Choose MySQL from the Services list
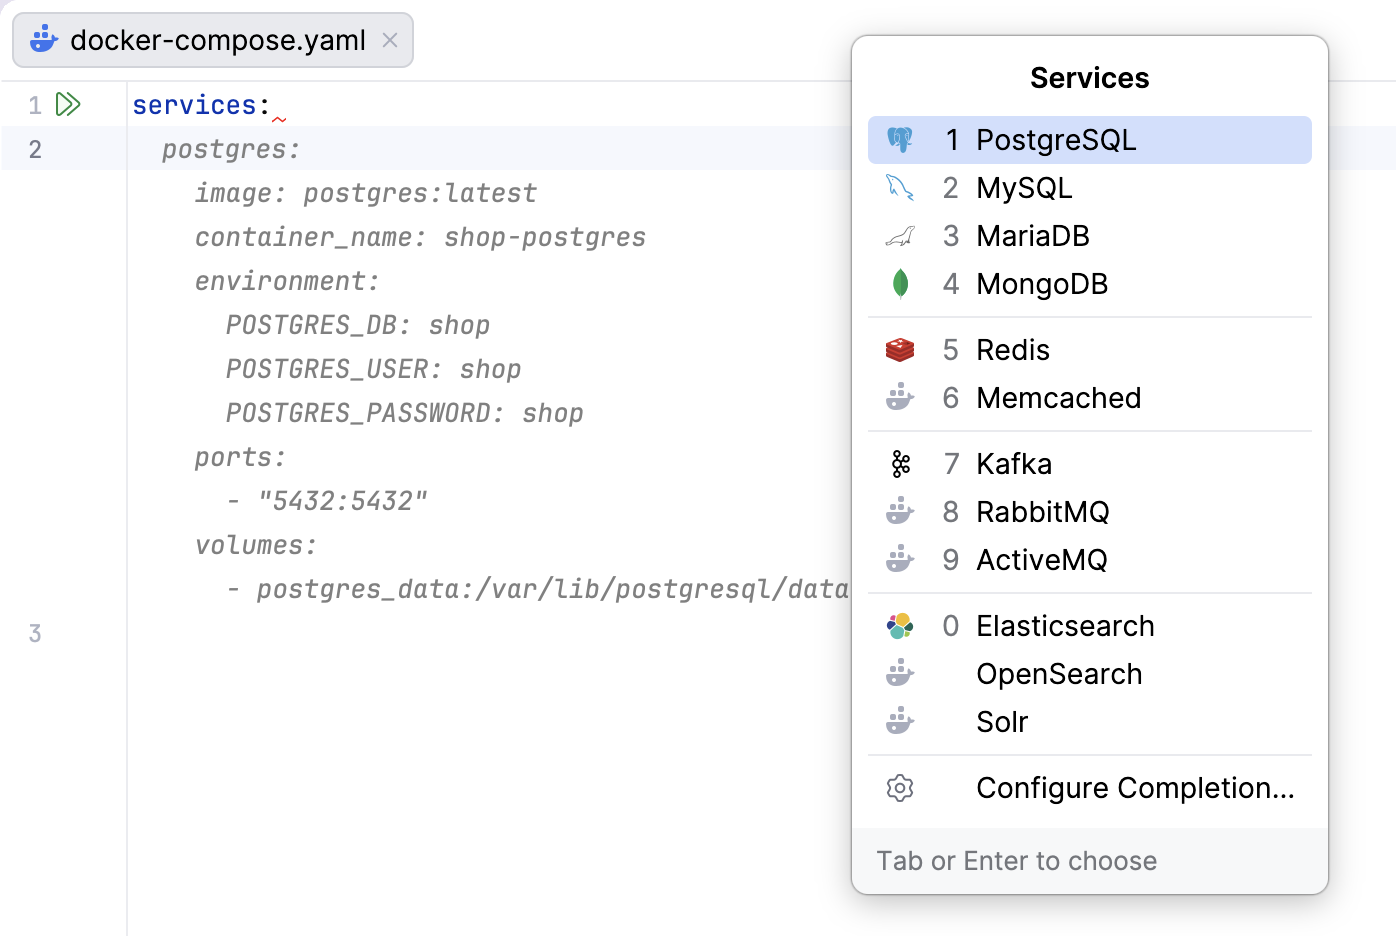The height and width of the screenshot is (936, 1396). point(1090,188)
